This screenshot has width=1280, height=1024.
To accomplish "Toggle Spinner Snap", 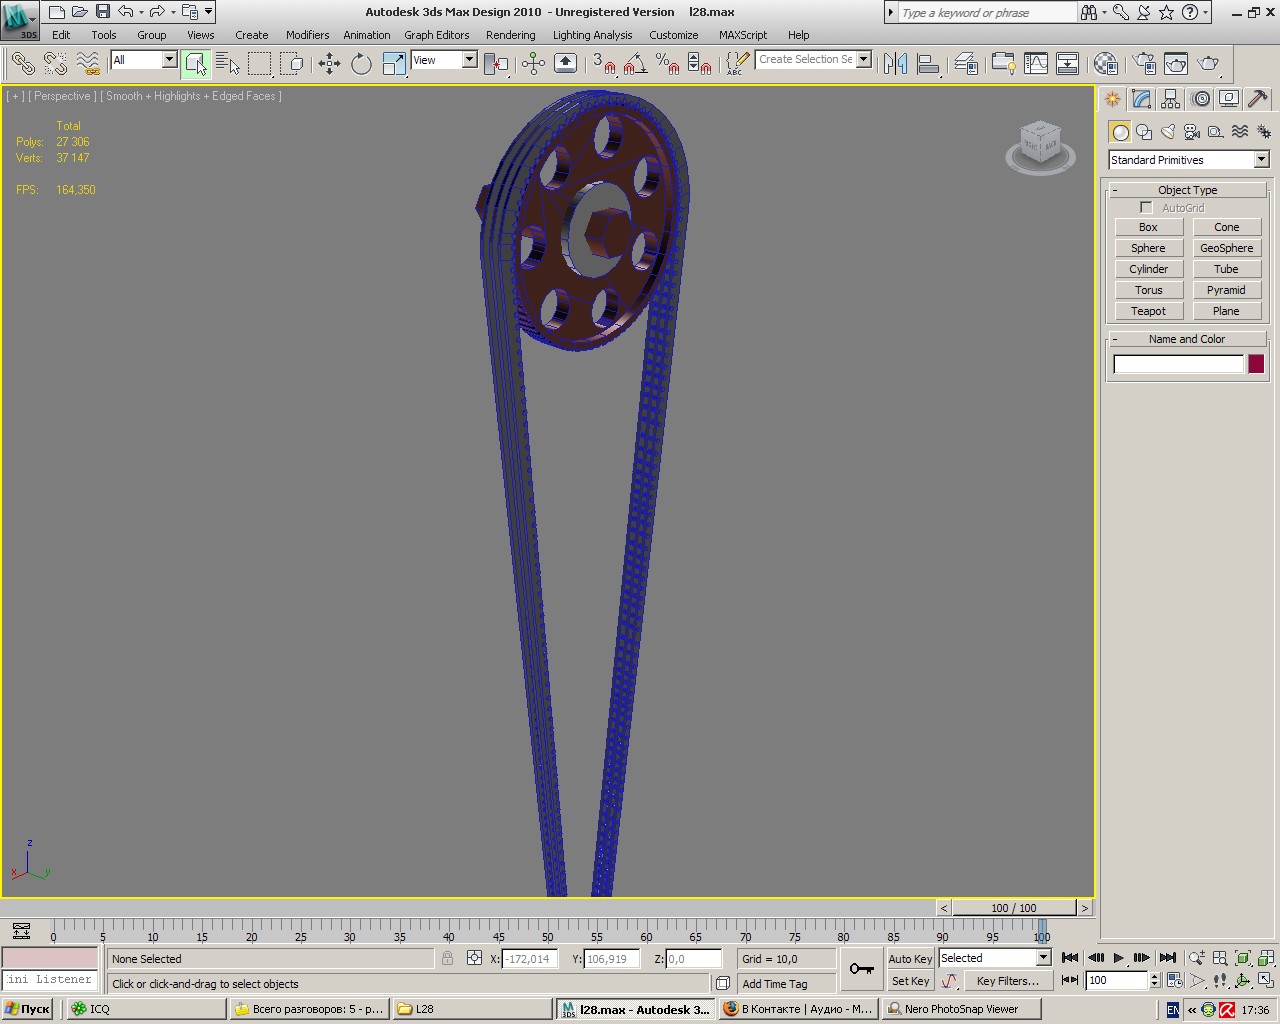I will click(x=700, y=64).
